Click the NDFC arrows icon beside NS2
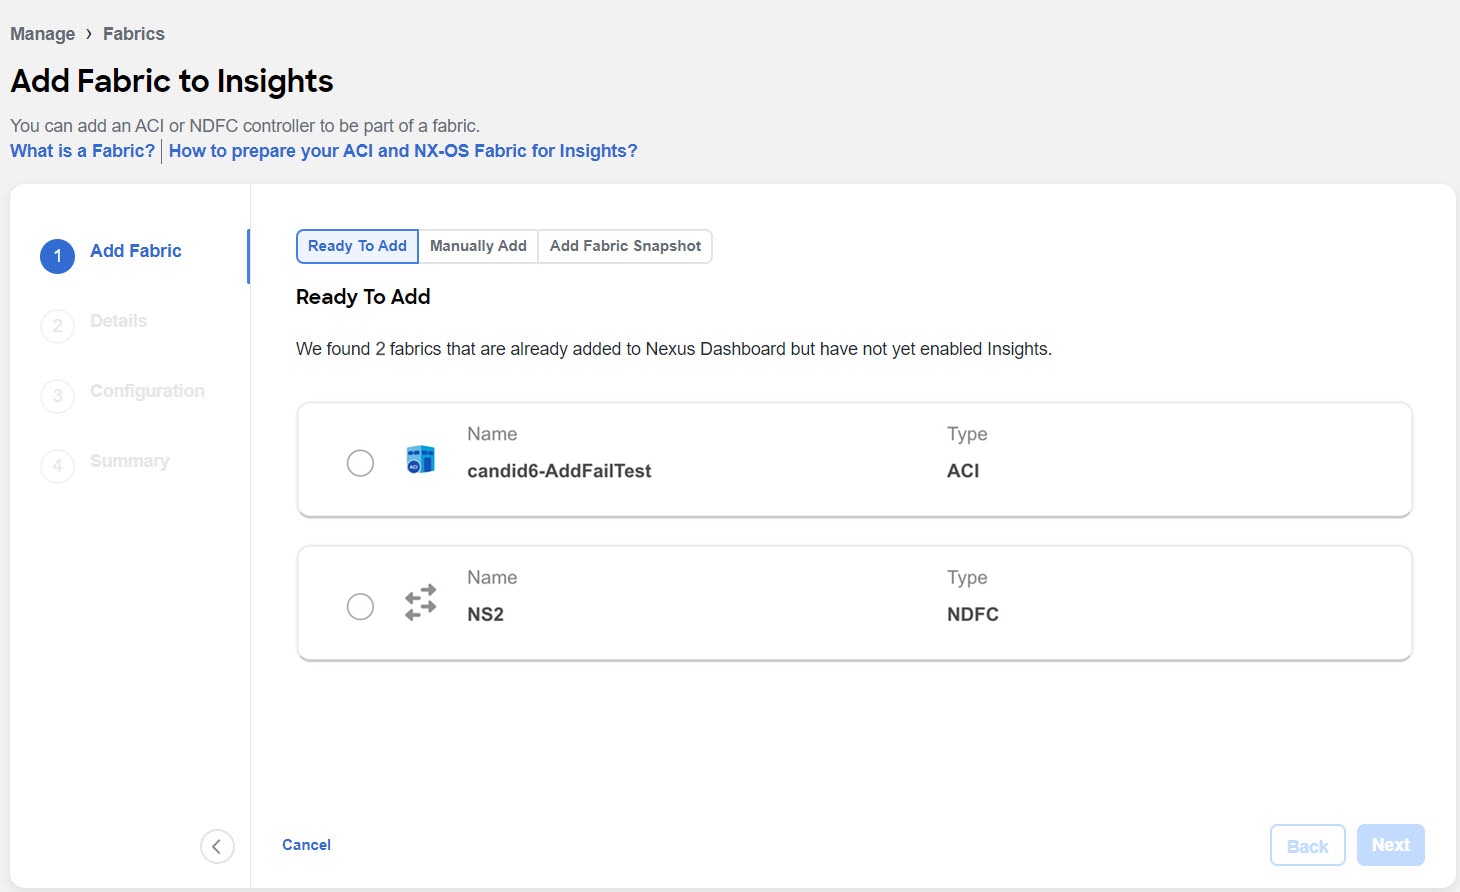This screenshot has width=1460, height=892. (x=421, y=602)
